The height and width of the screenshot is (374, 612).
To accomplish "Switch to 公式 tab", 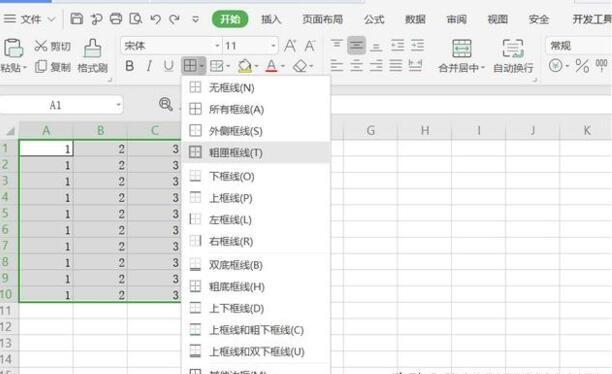I will tap(374, 19).
